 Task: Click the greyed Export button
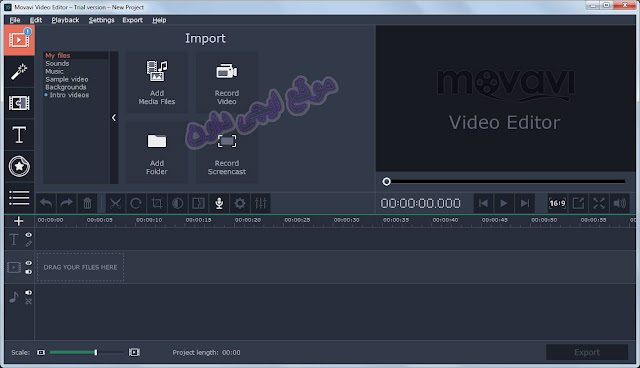587,352
